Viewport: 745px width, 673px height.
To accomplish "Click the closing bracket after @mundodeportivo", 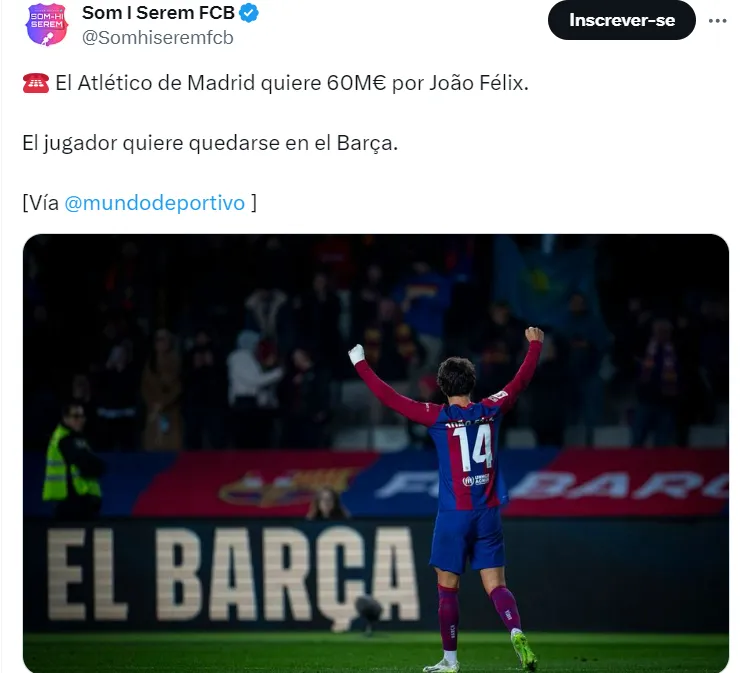I will 254,203.
